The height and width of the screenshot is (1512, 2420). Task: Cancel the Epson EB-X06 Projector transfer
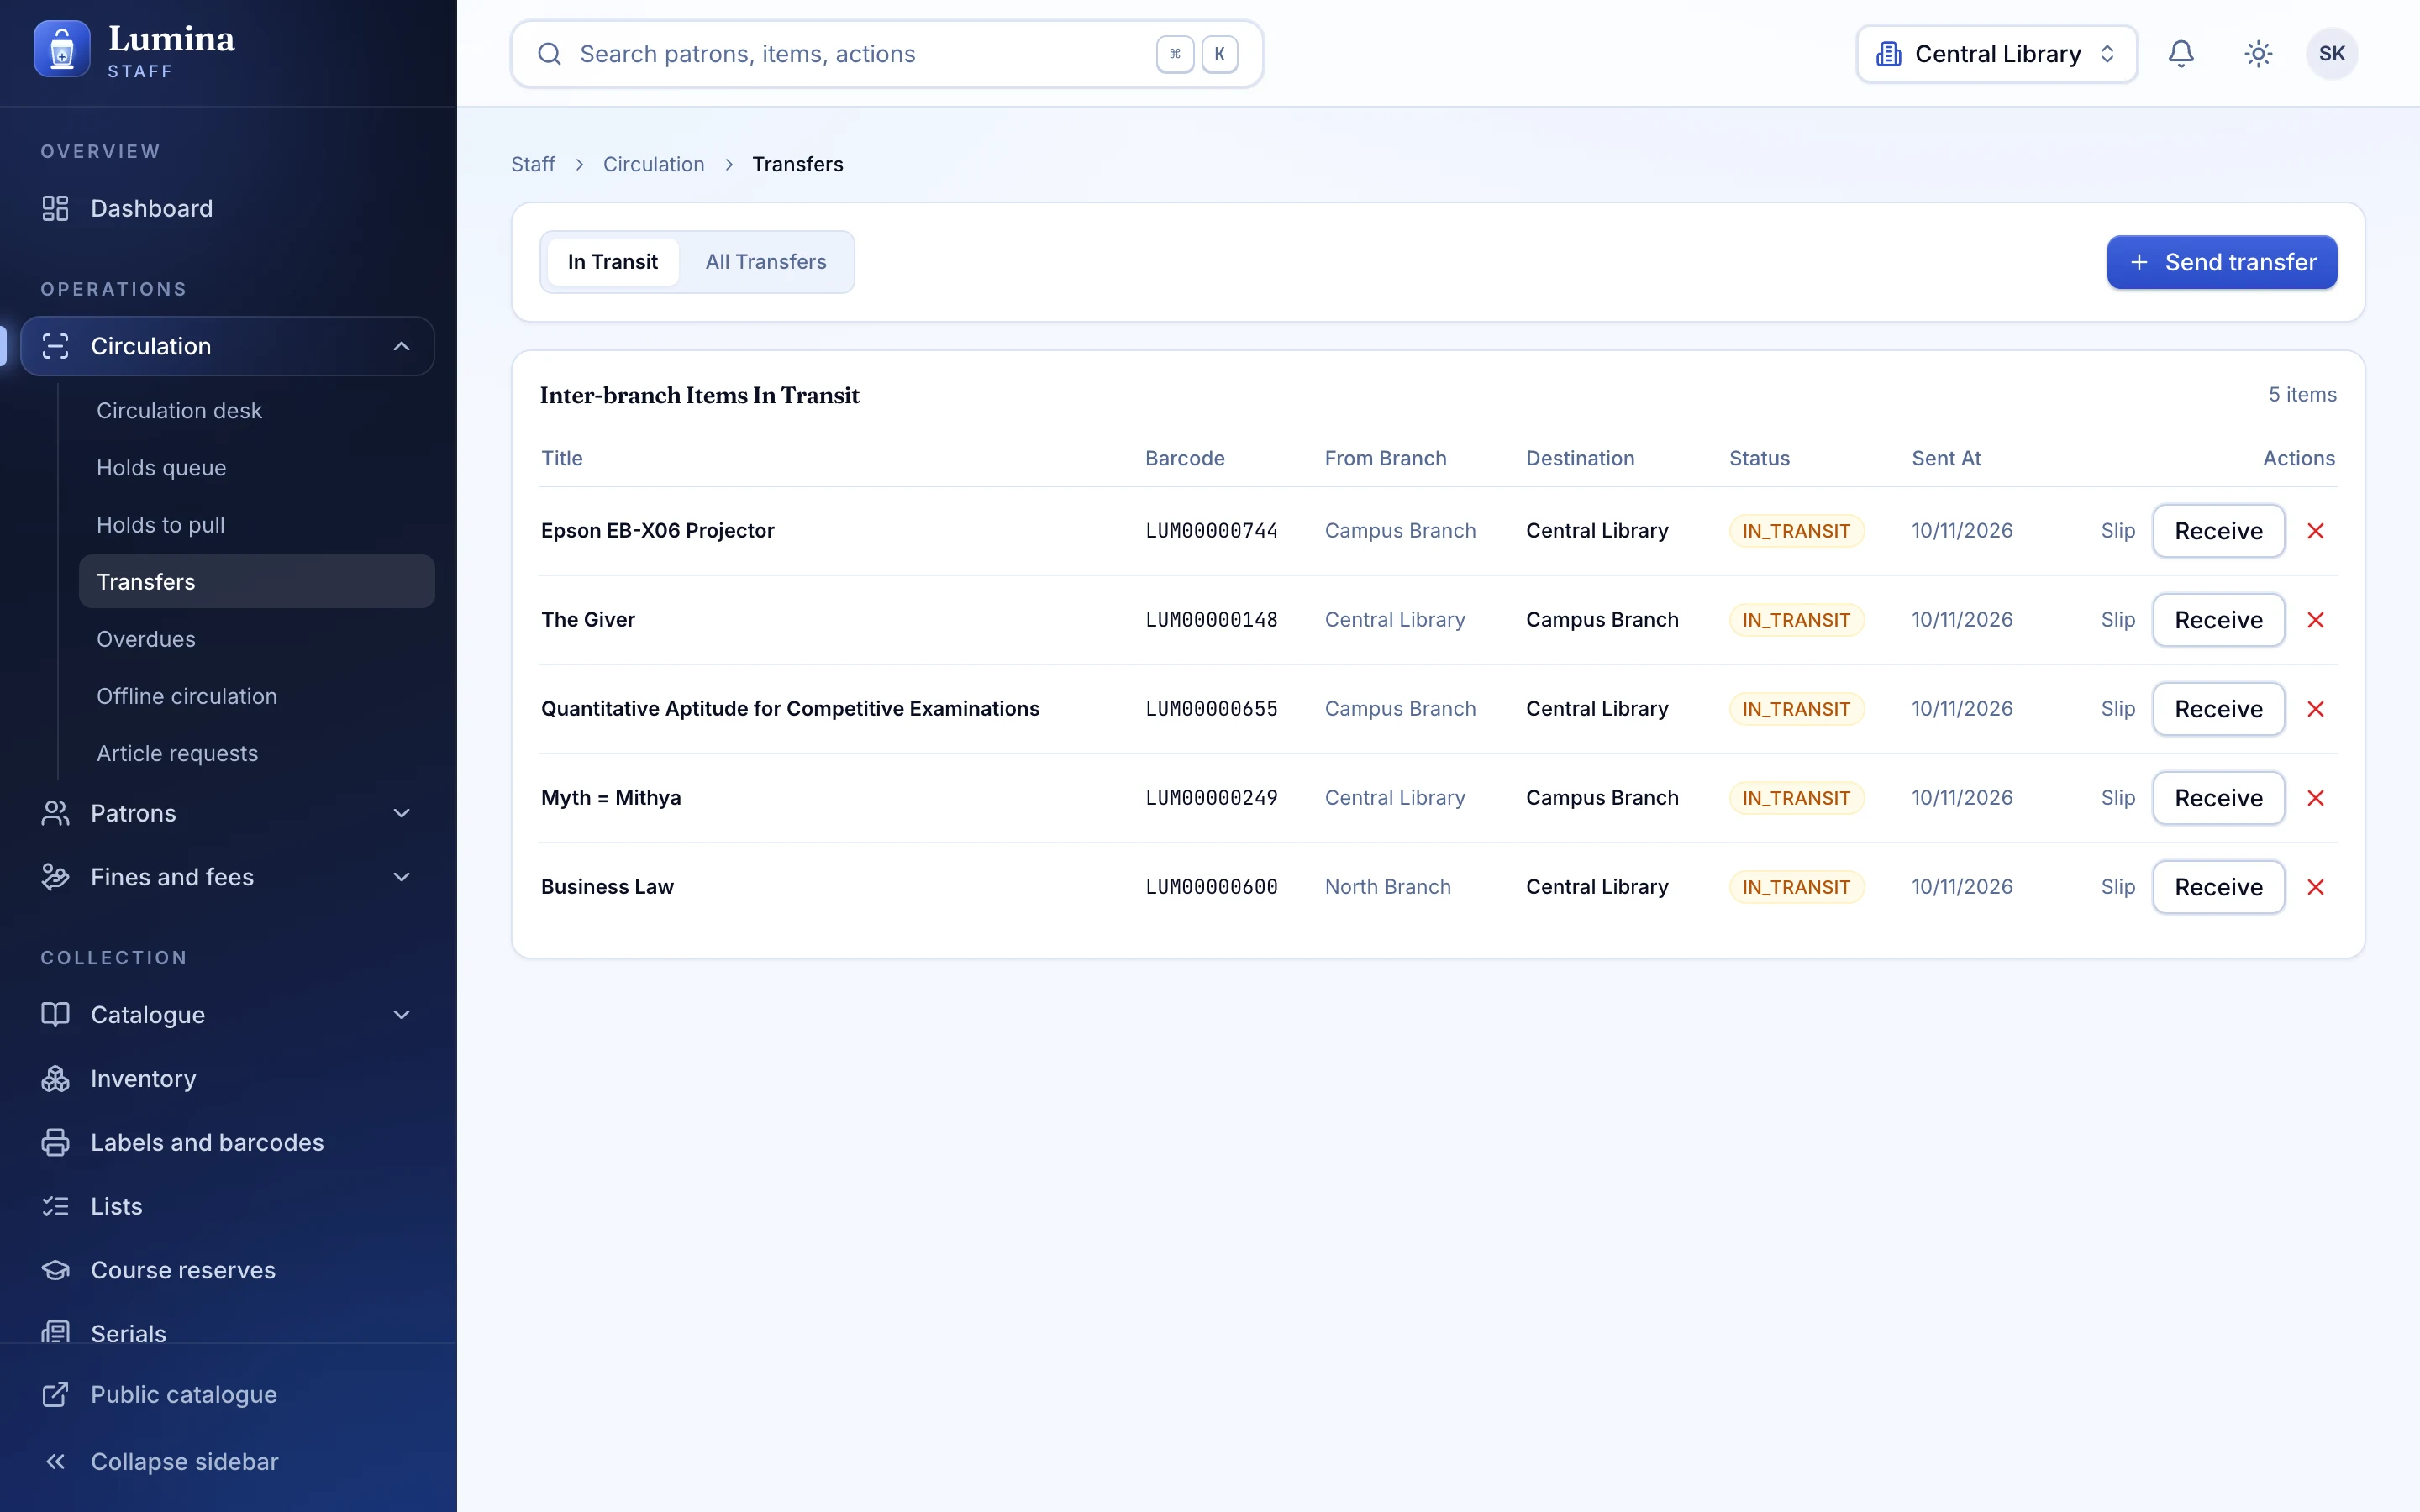2315,531
